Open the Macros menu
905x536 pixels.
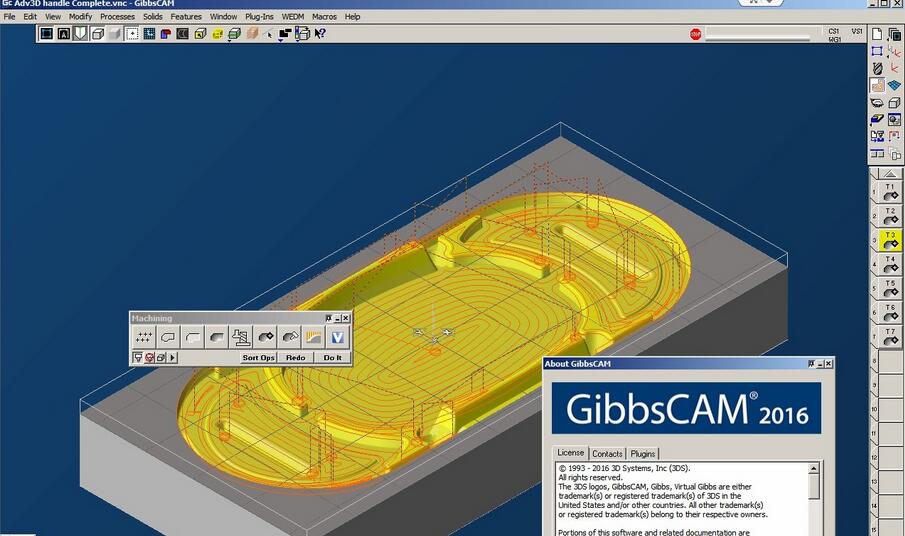pyautogui.click(x=324, y=17)
